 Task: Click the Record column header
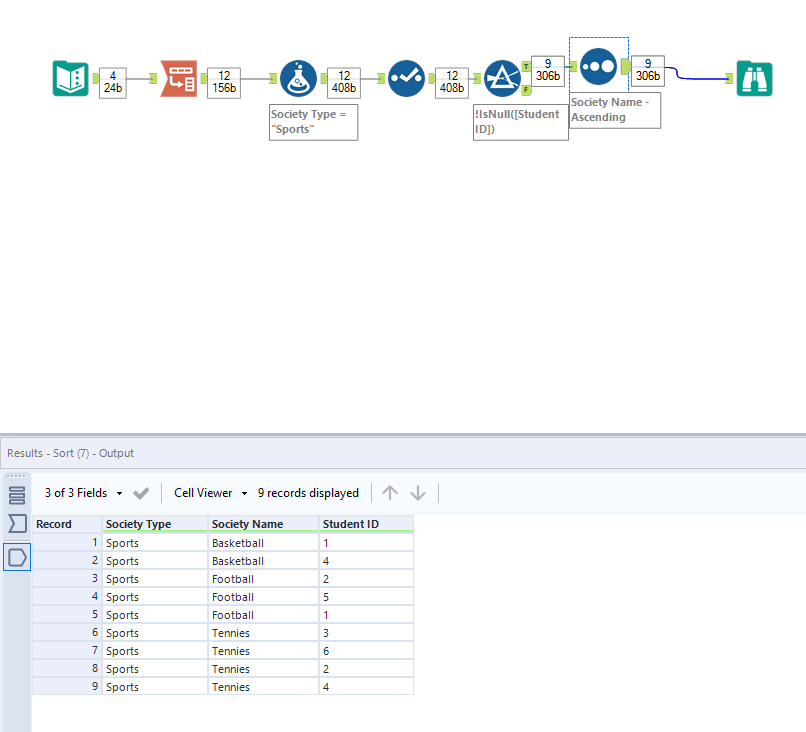click(x=67, y=524)
